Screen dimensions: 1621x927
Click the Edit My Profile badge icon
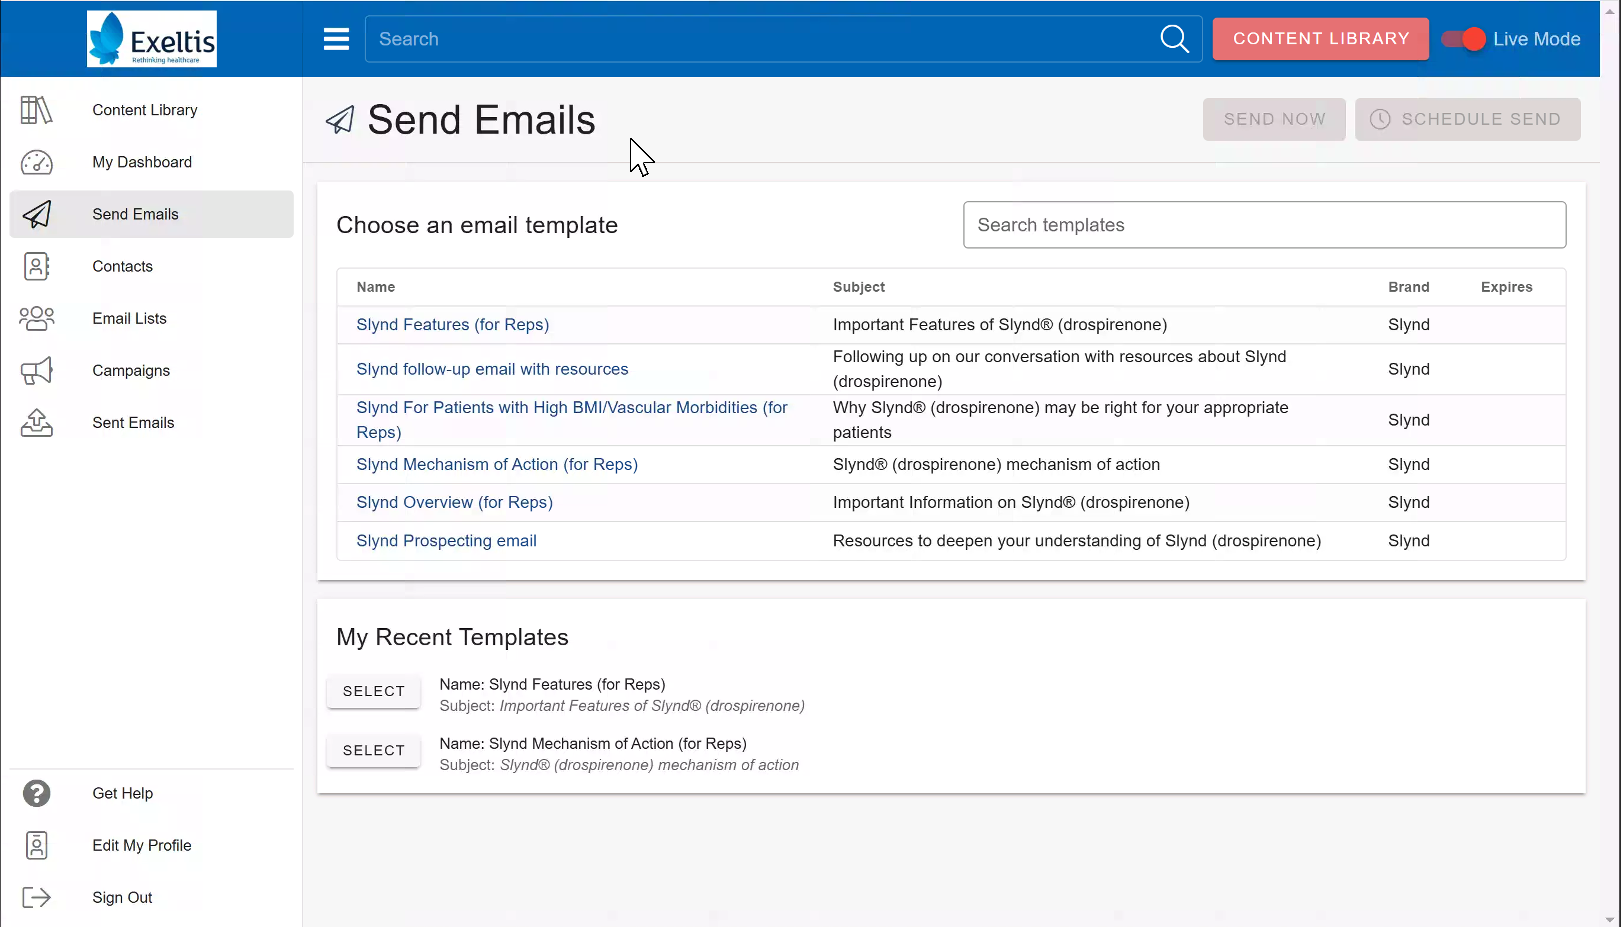click(x=37, y=845)
